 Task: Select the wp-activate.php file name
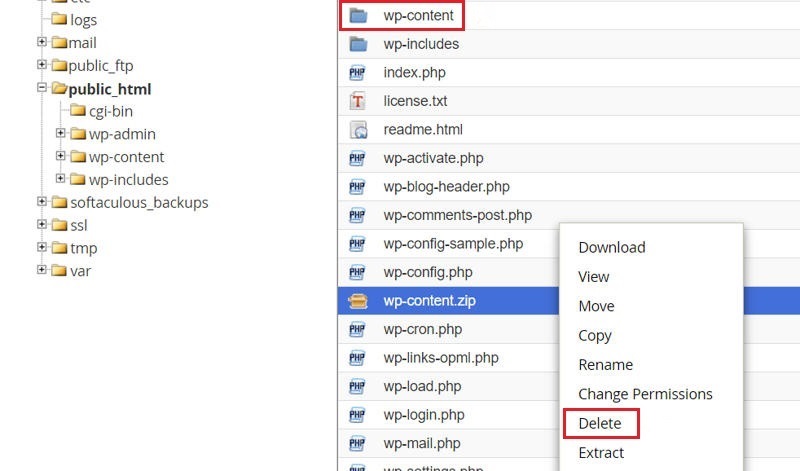[433, 159]
